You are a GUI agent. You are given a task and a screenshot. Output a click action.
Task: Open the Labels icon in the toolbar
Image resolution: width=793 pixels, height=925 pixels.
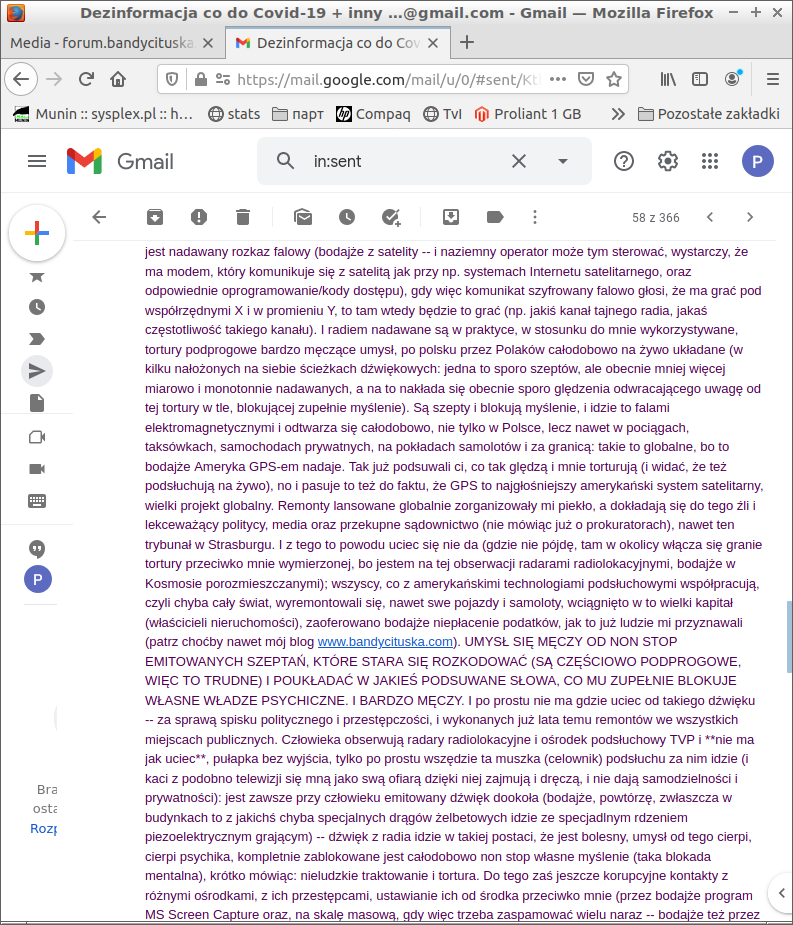click(494, 217)
